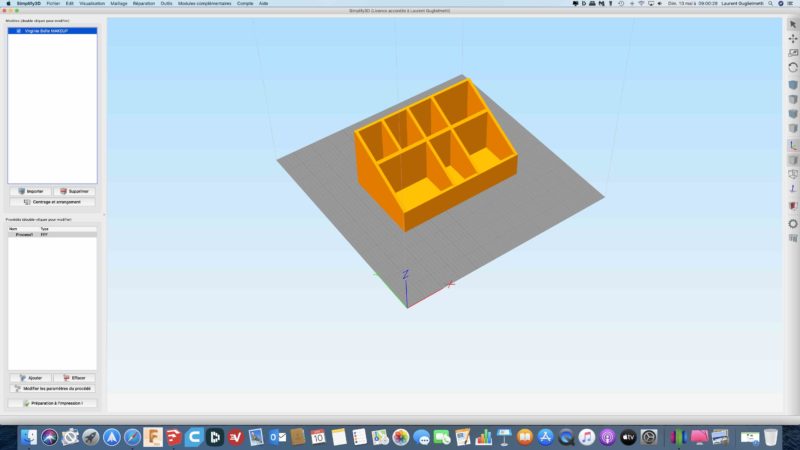
Task: Click Centrage et arrangement button
Action: tap(52, 201)
